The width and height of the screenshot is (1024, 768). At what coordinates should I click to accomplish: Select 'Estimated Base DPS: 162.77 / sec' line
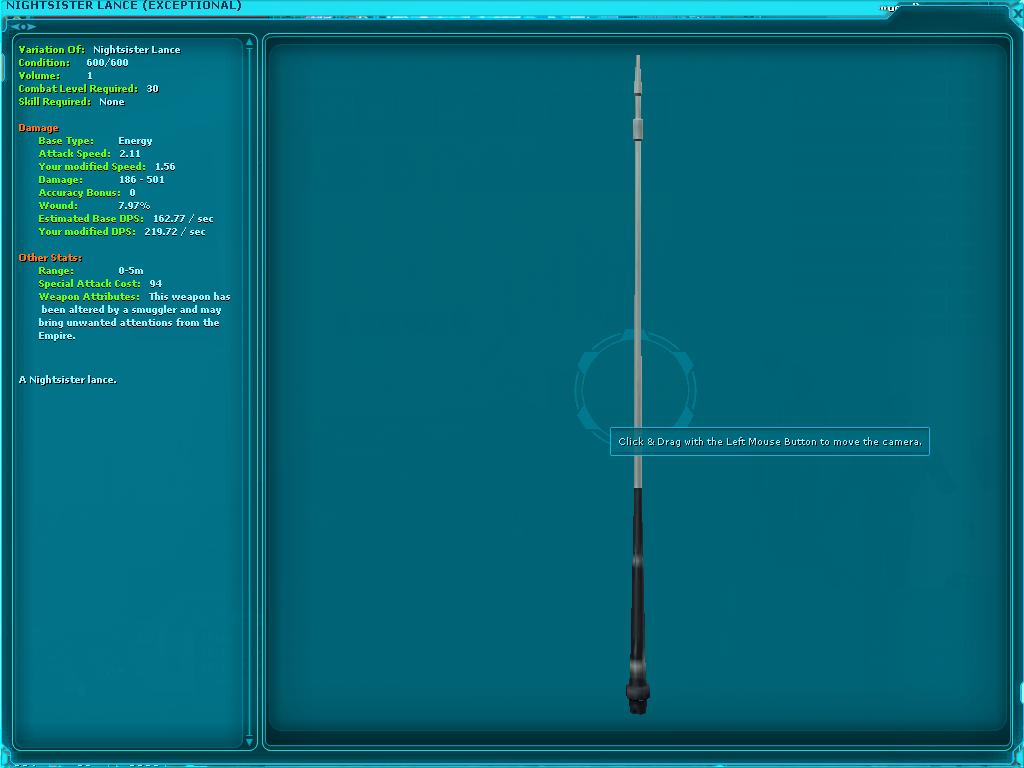pos(125,219)
